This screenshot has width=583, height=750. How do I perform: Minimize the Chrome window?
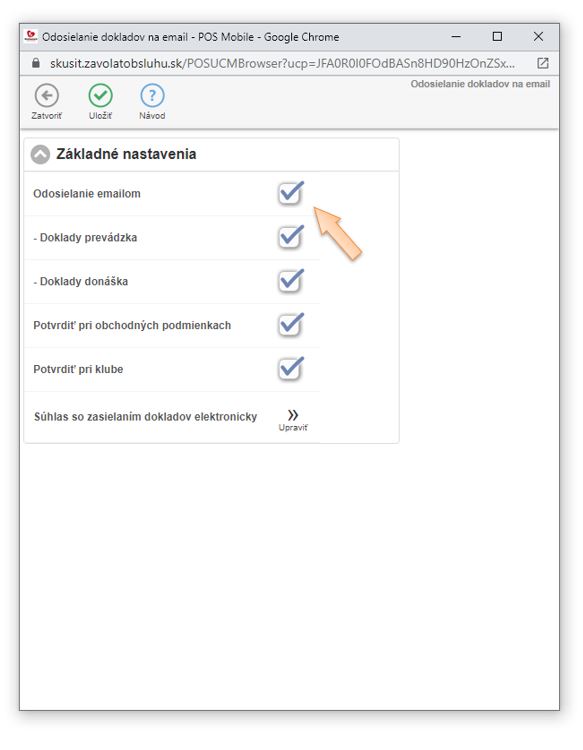click(456, 36)
